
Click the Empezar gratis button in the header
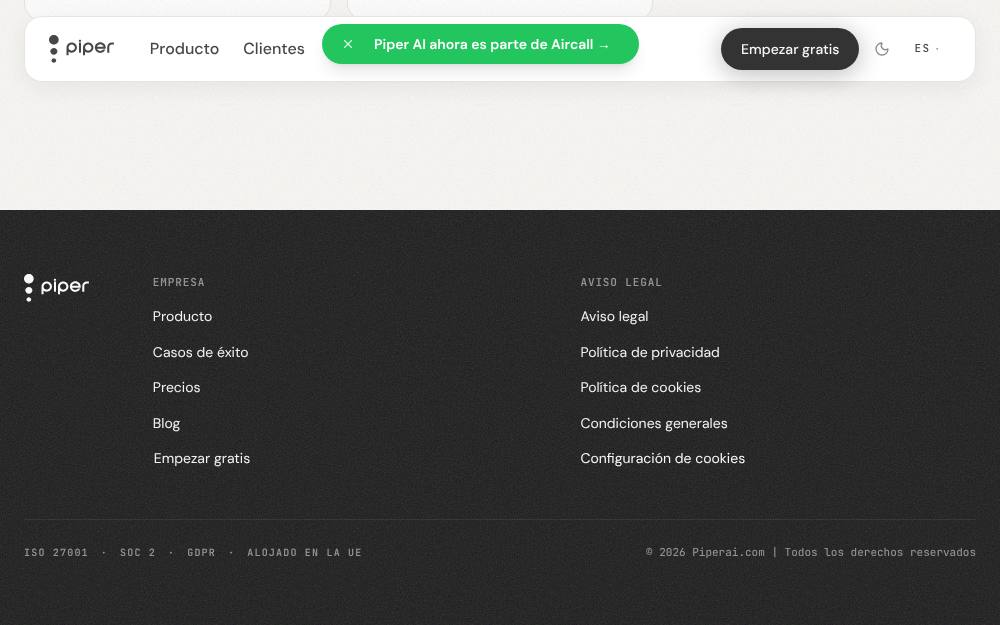pos(790,49)
